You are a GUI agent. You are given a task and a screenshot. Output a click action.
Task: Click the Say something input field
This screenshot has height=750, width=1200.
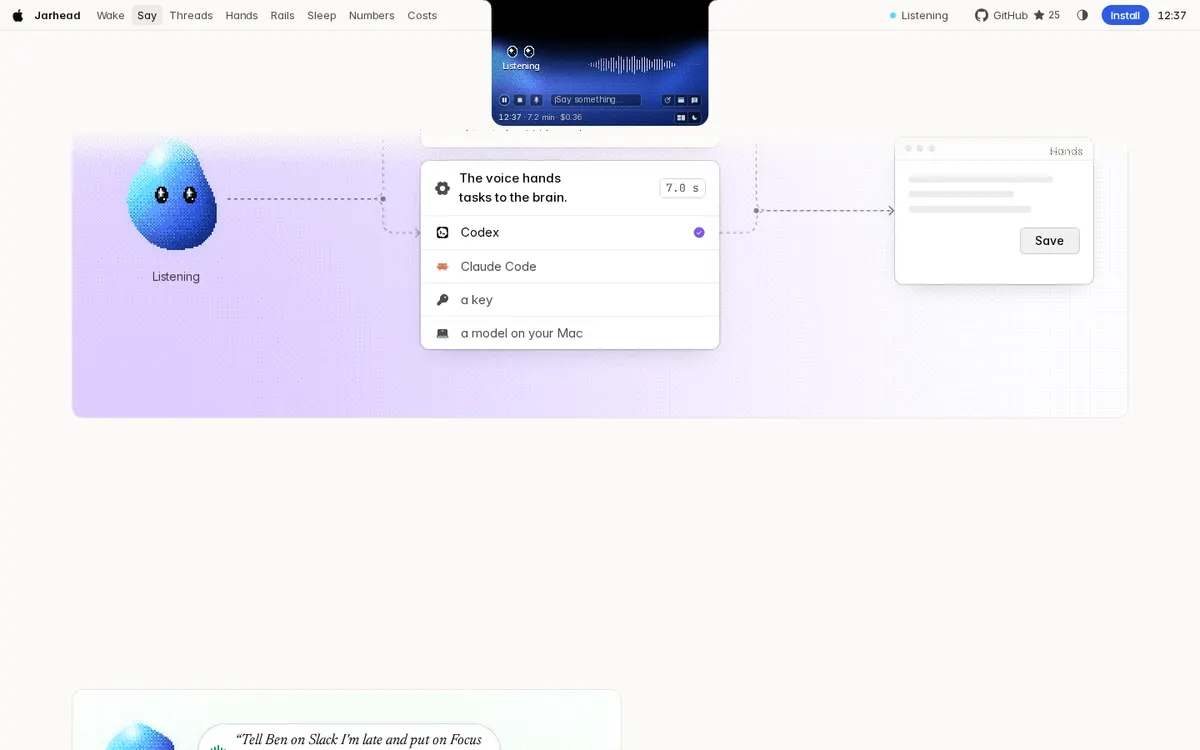coord(596,100)
